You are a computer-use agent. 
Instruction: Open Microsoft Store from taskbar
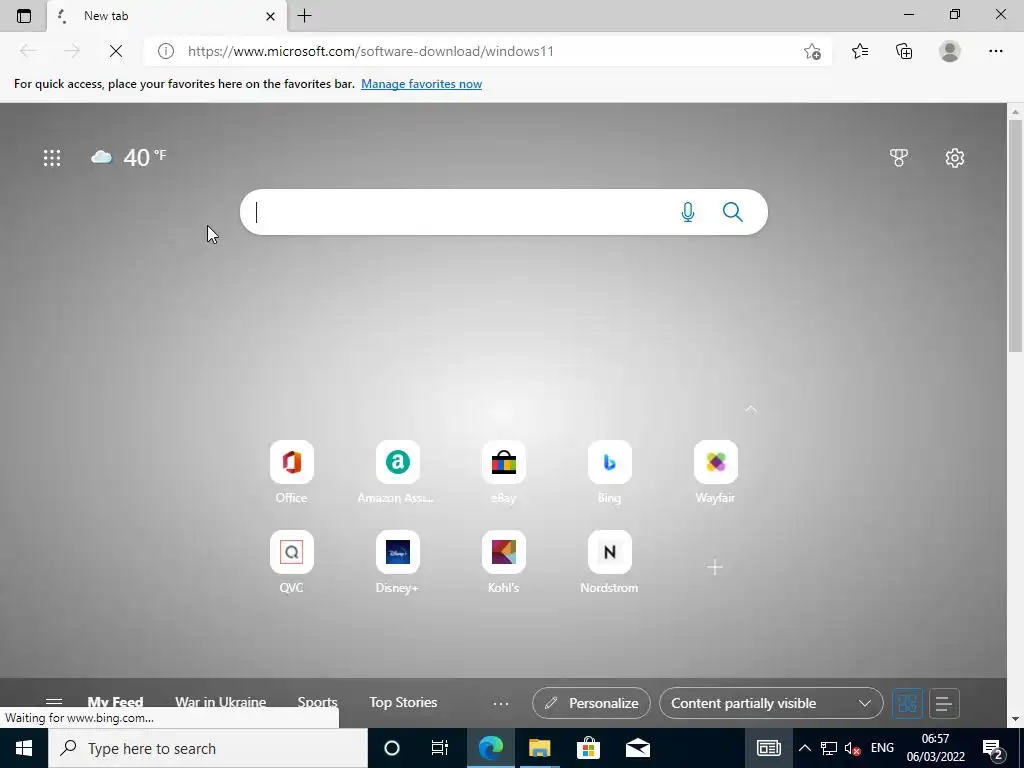[588, 748]
